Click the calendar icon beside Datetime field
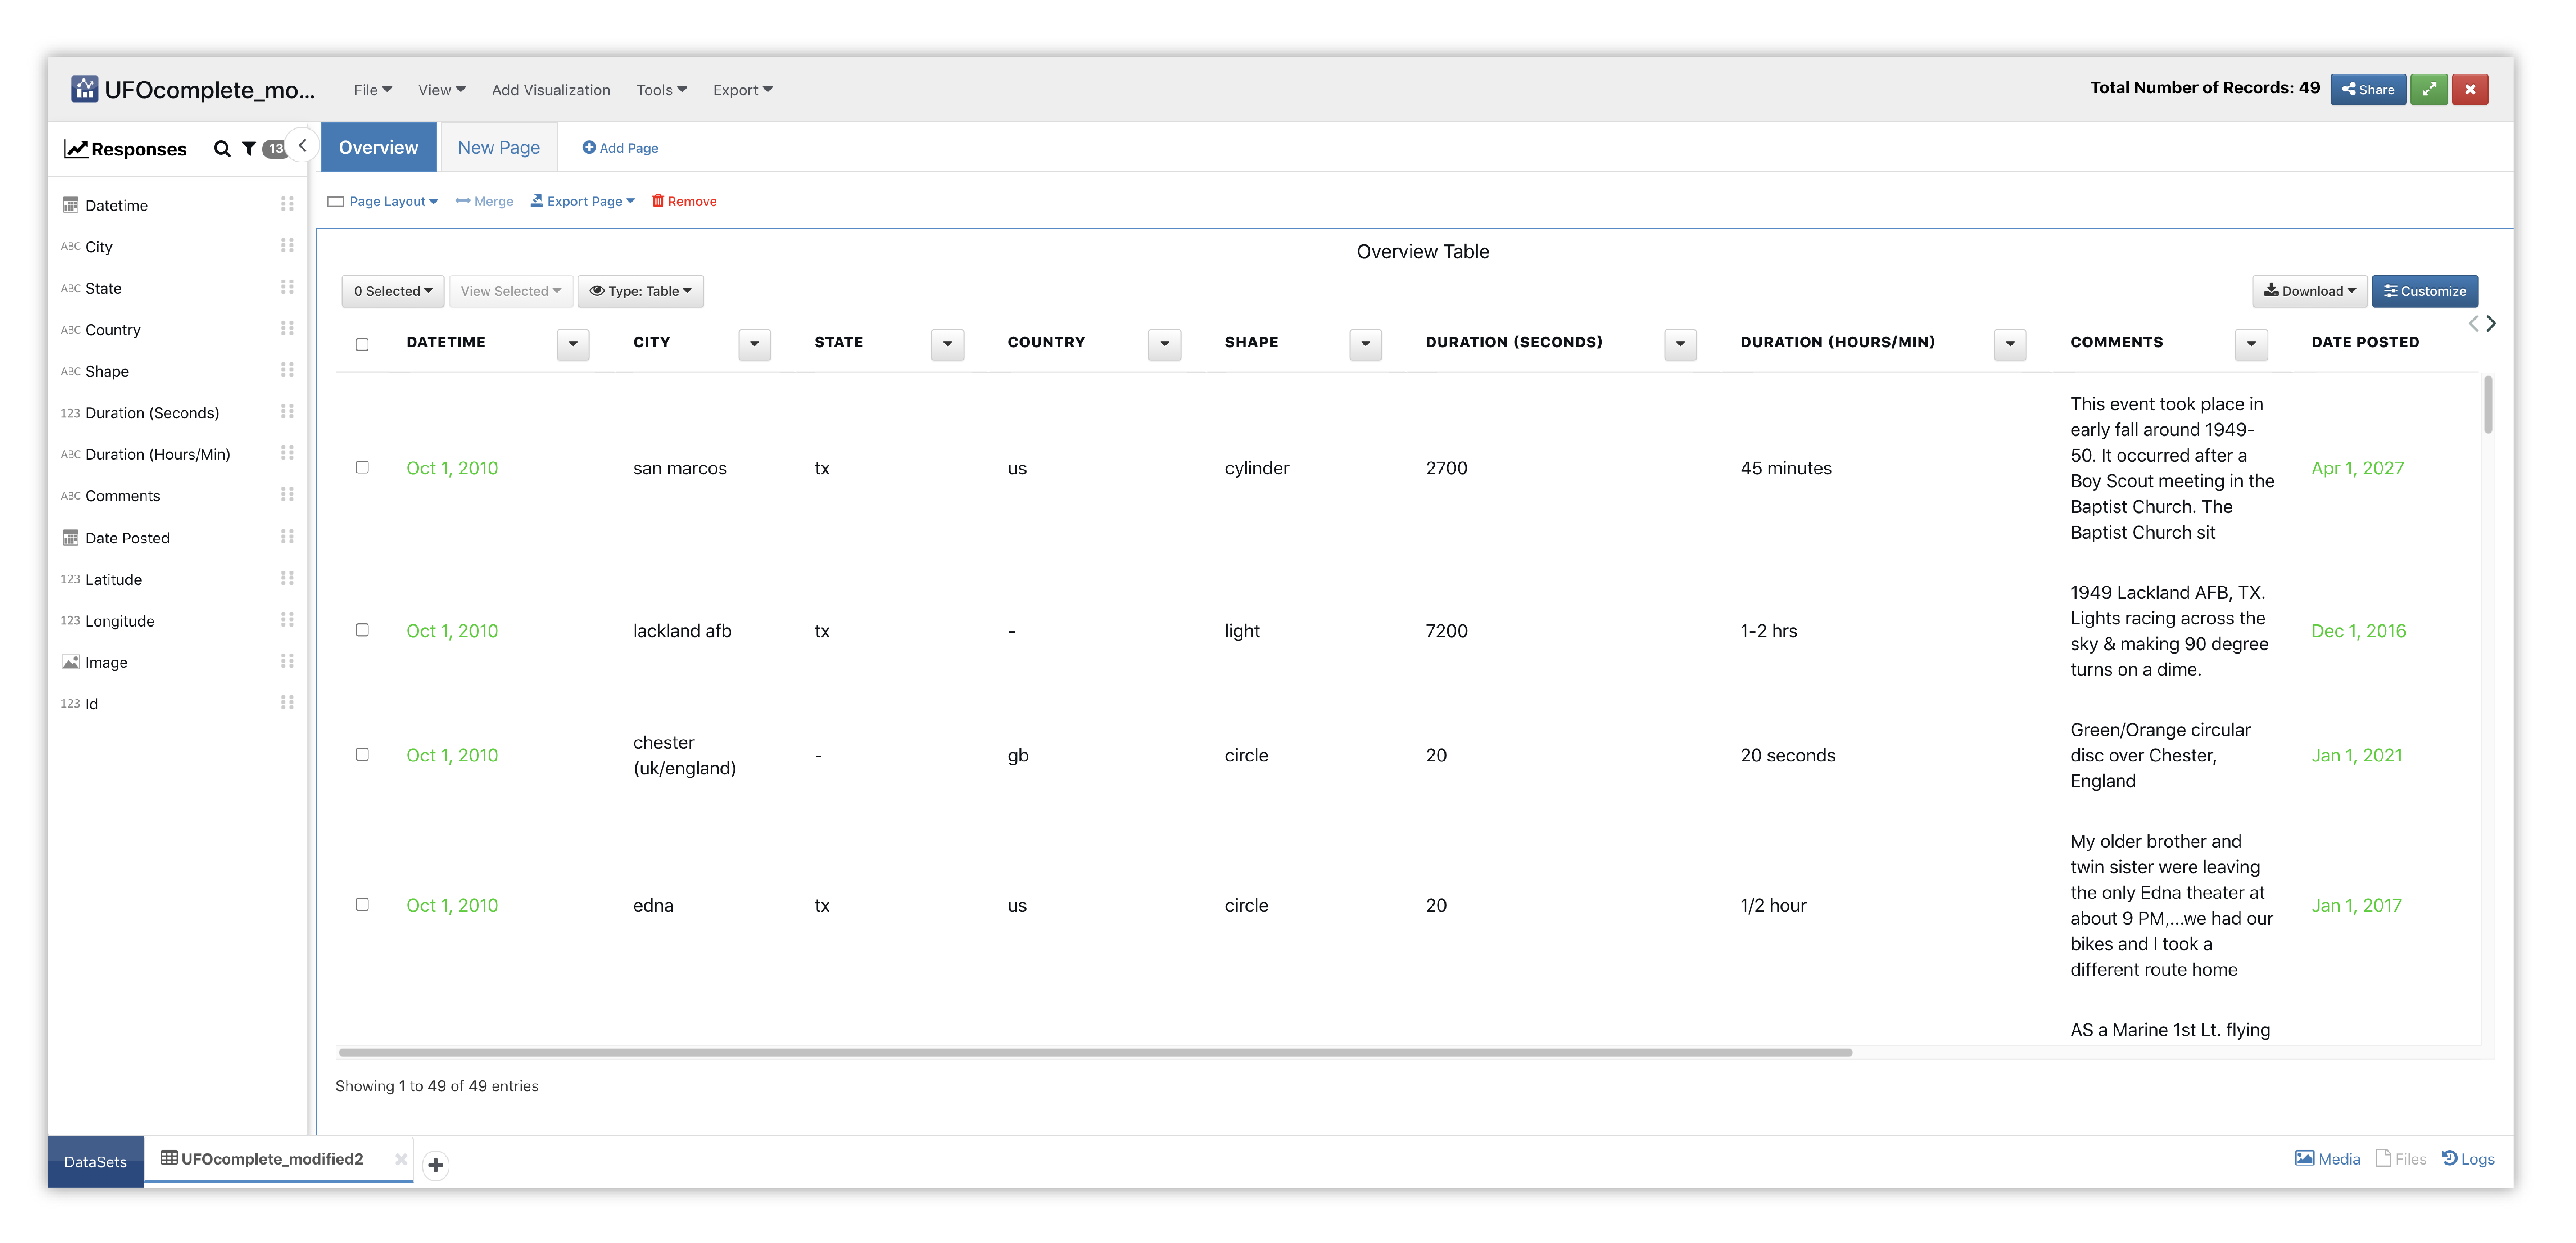Image resolution: width=2576 pixels, height=1243 pixels. click(70, 205)
